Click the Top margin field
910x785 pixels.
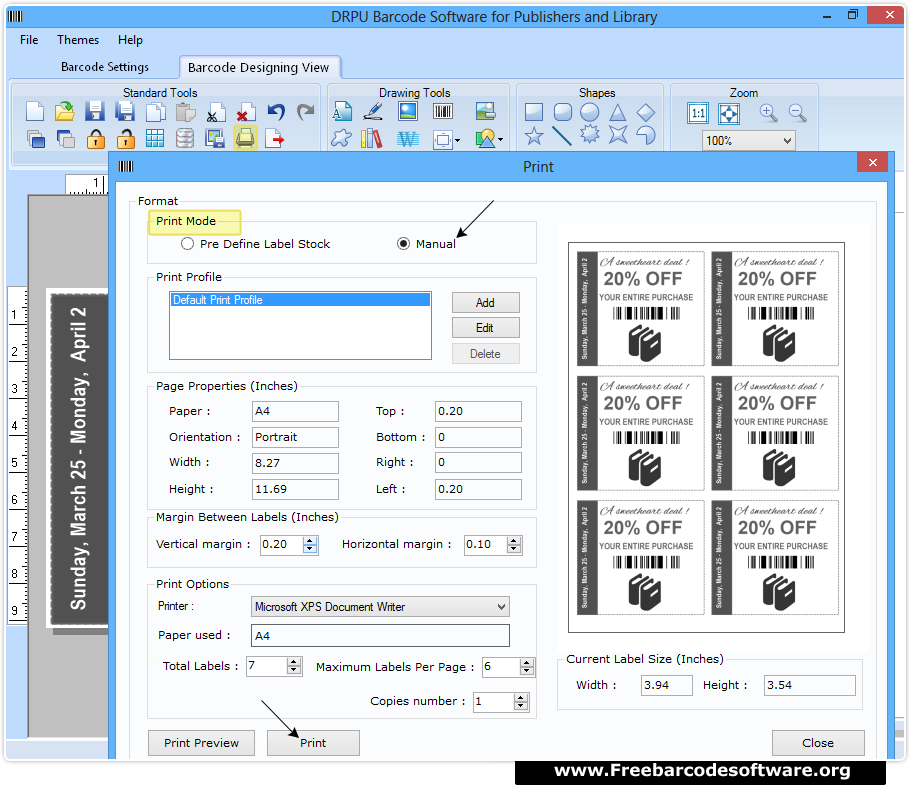[478, 411]
